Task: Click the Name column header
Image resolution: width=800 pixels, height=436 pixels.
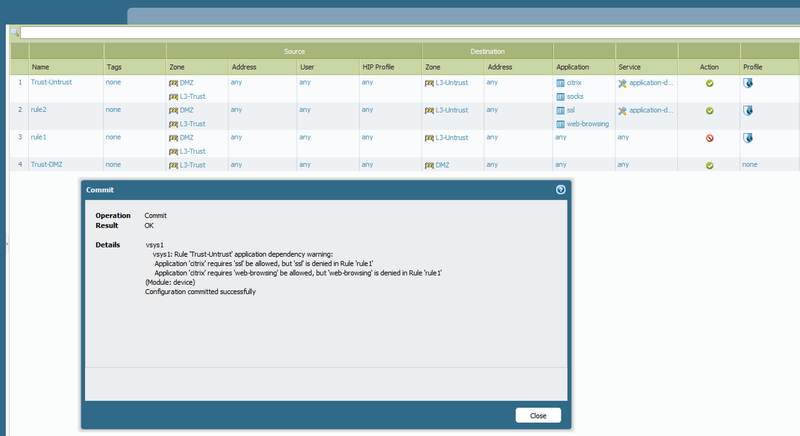Action: coord(66,67)
